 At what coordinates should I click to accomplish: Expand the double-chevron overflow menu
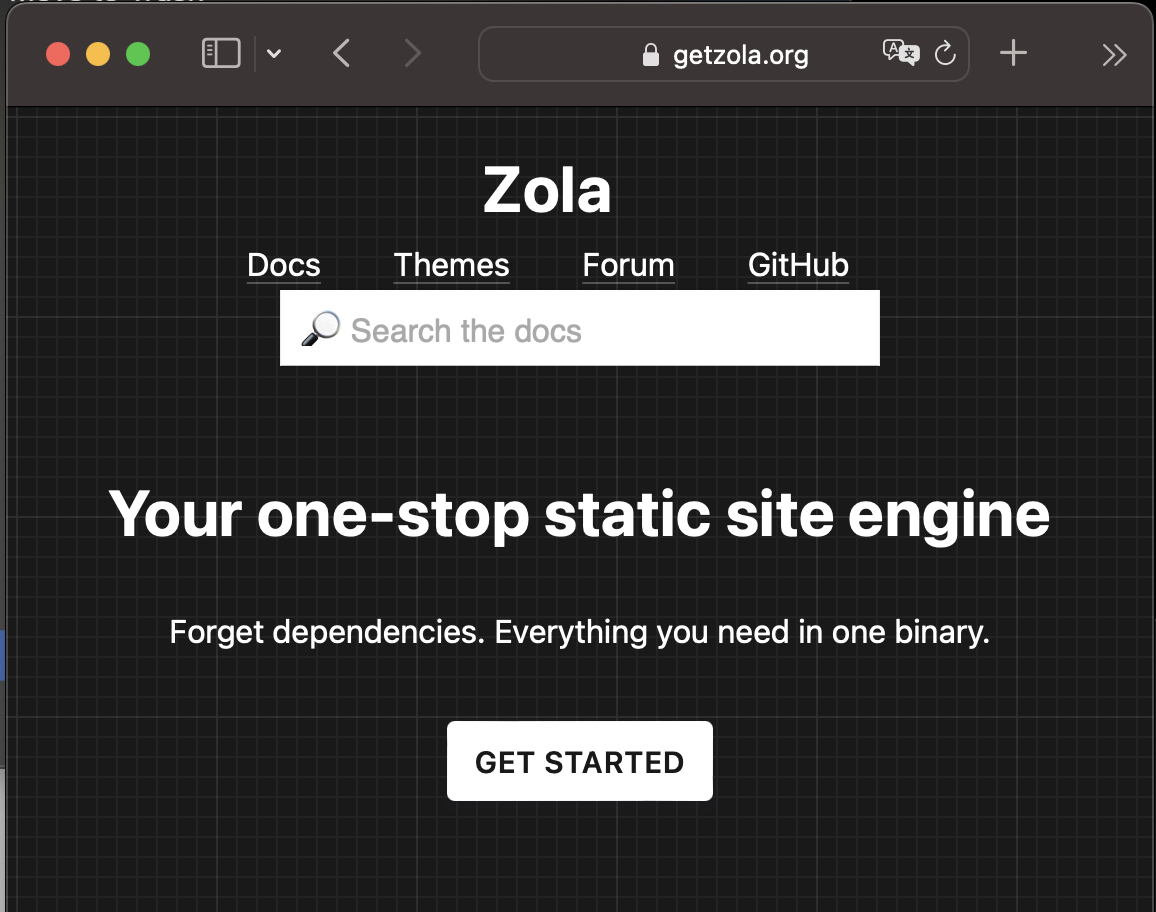pos(1114,54)
